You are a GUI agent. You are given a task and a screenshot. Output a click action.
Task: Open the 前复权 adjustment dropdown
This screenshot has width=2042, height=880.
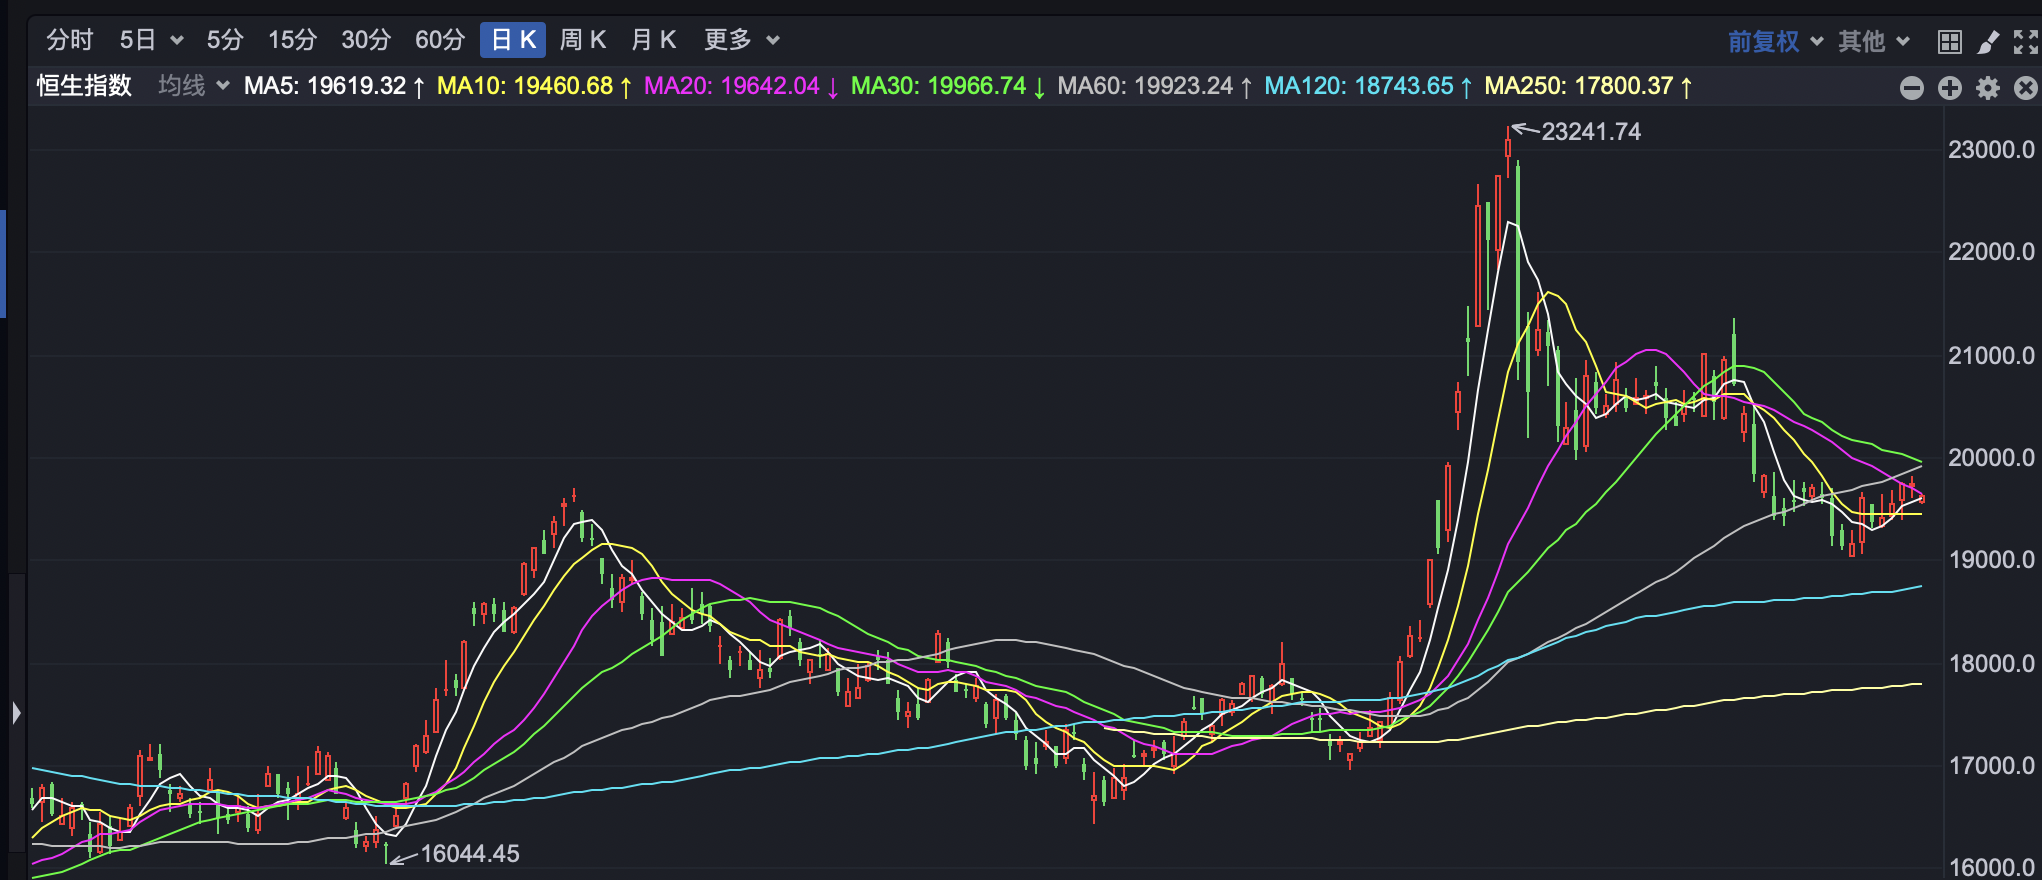(1774, 41)
